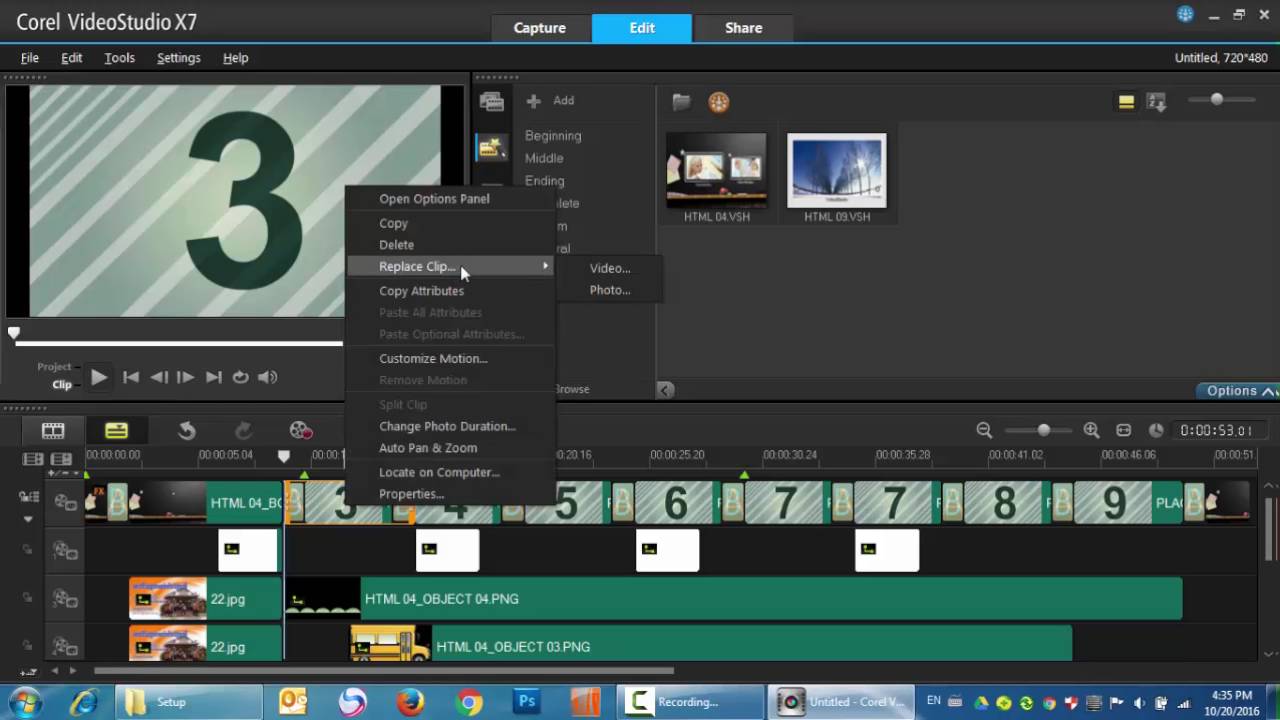Jump to start of clip
The image size is (1280, 720).
[x=131, y=377]
